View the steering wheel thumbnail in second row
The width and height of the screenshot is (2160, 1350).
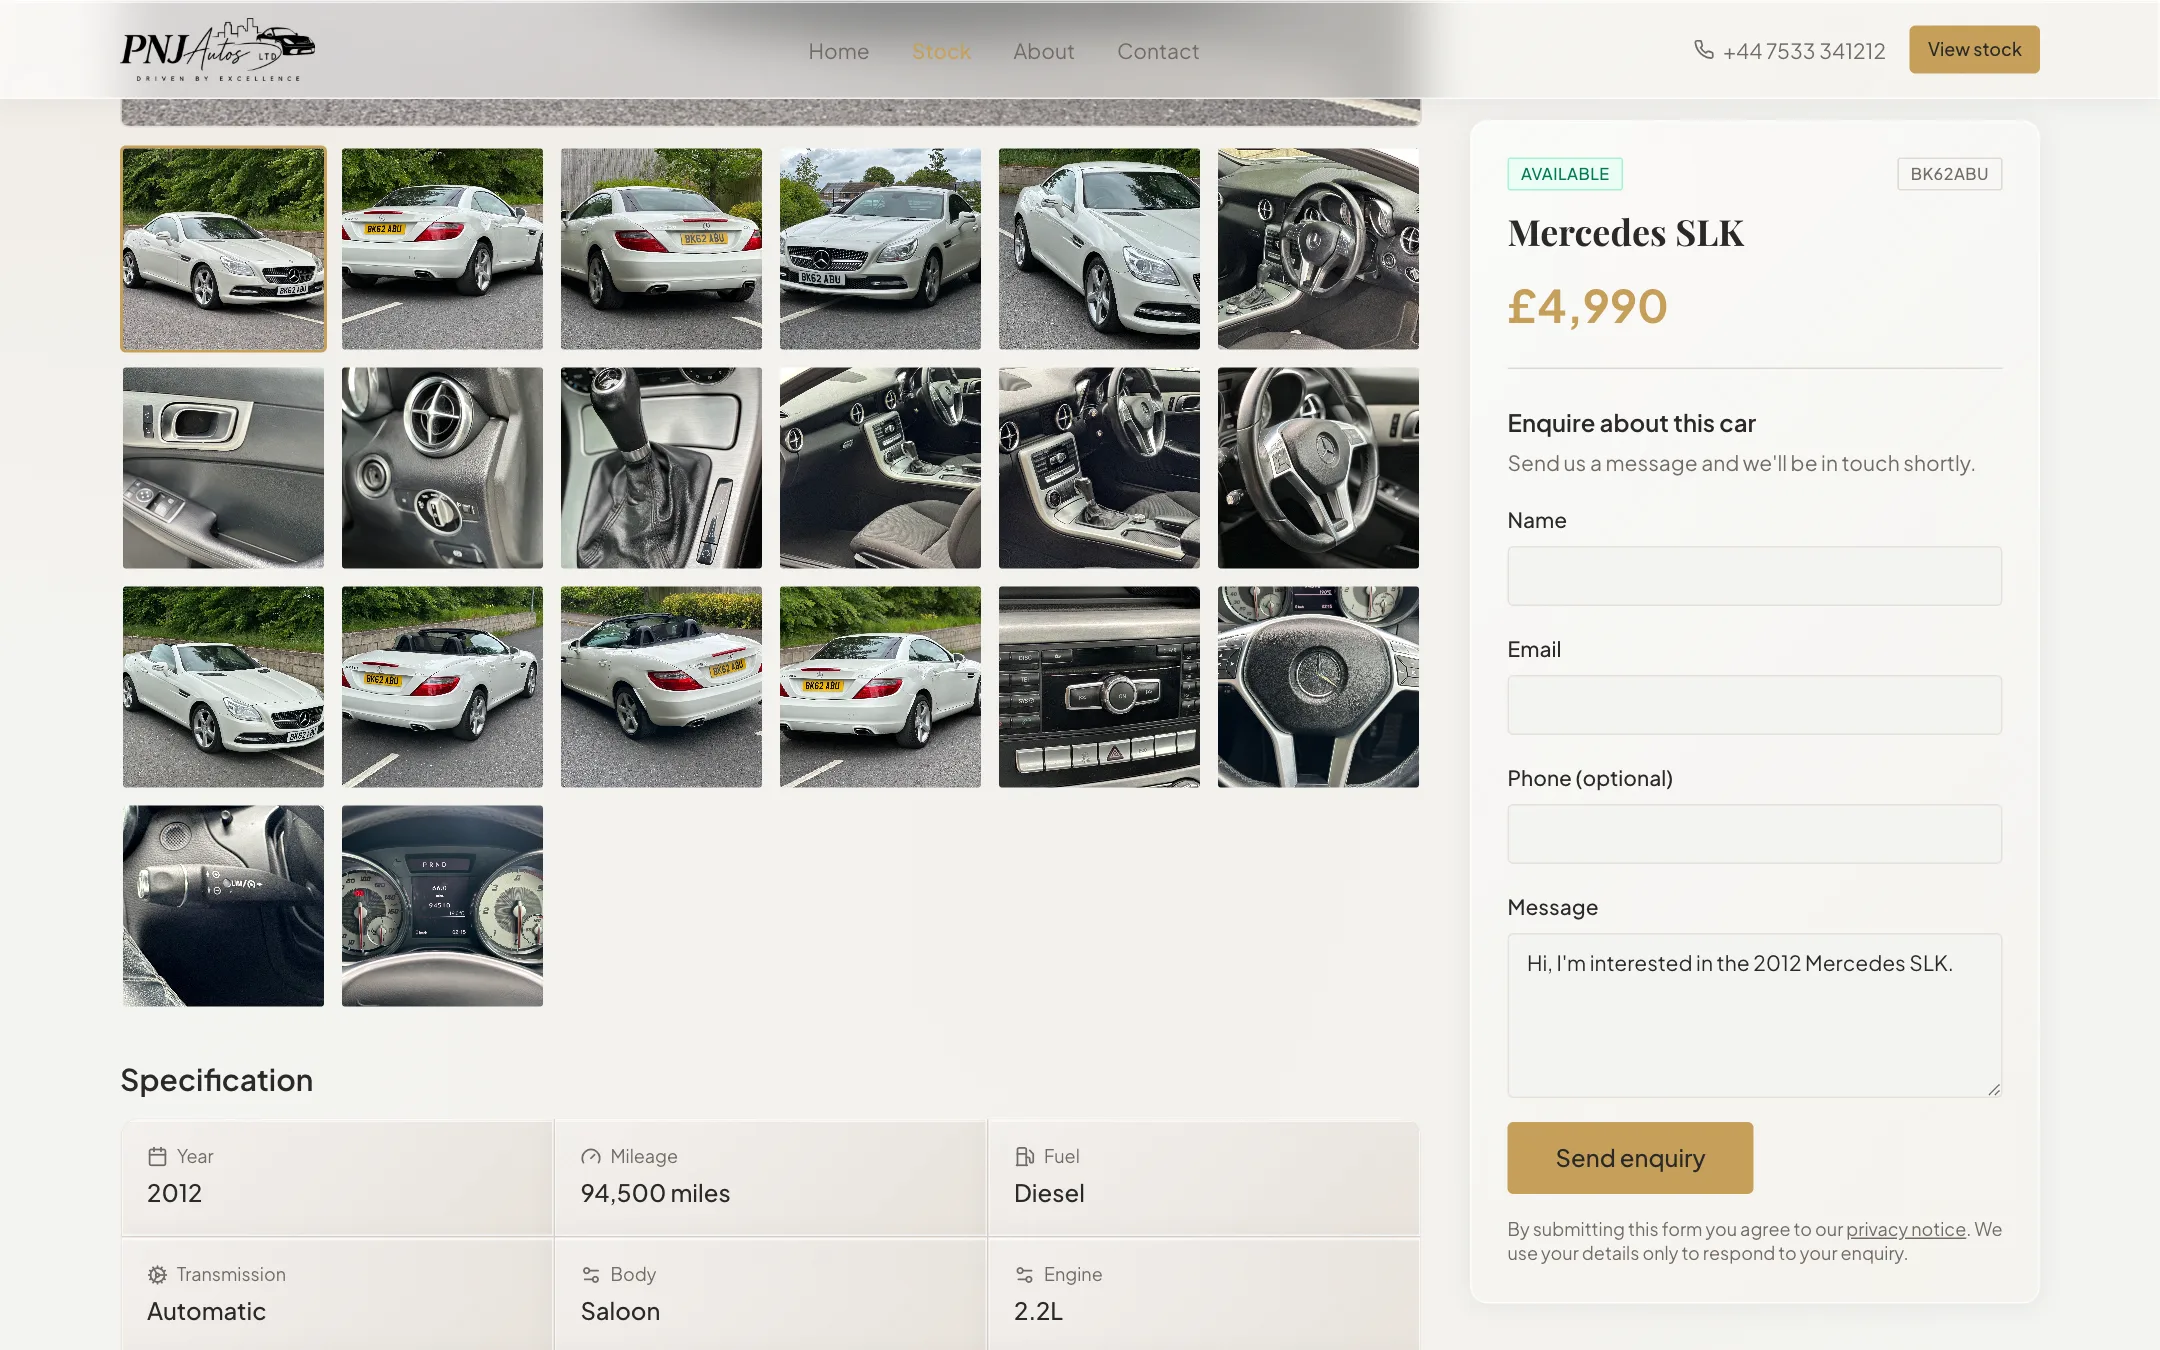pyautogui.click(x=1318, y=468)
